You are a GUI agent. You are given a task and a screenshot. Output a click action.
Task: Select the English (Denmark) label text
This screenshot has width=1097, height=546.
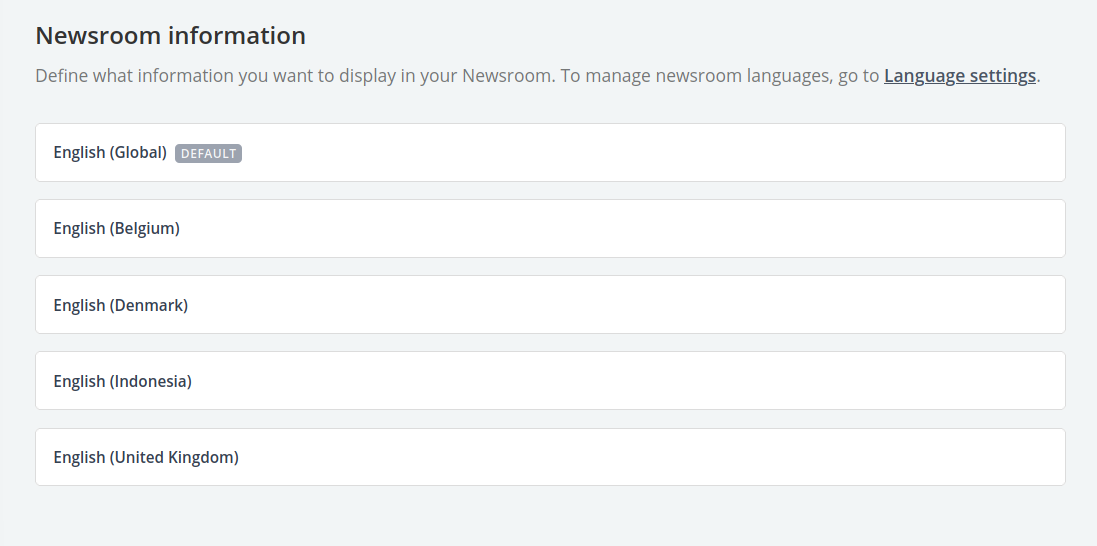pyautogui.click(x=120, y=305)
